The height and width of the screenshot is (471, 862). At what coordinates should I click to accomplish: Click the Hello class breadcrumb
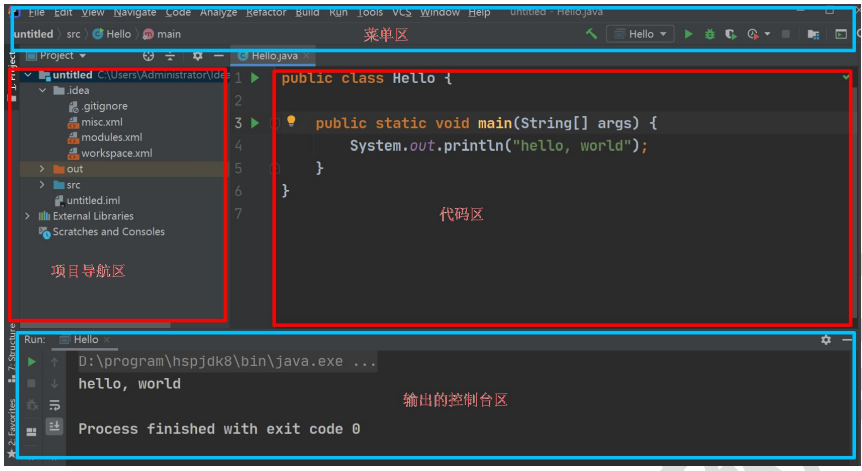click(x=112, y=34)
